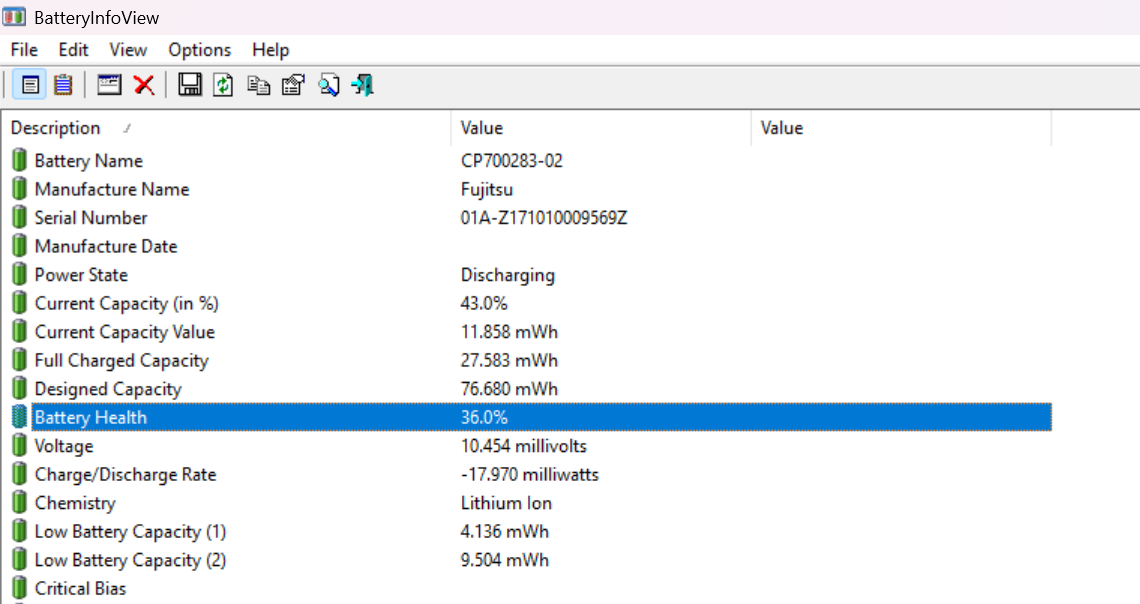This screenshot has height=604, width=1140.
Task: Click the 76.680 mWh value
Action: [509, 389]
